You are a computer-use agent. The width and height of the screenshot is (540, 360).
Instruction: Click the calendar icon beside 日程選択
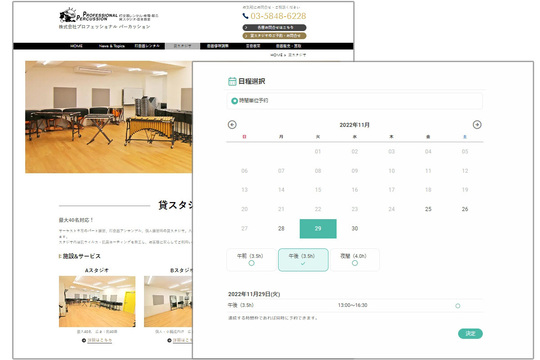232,81
